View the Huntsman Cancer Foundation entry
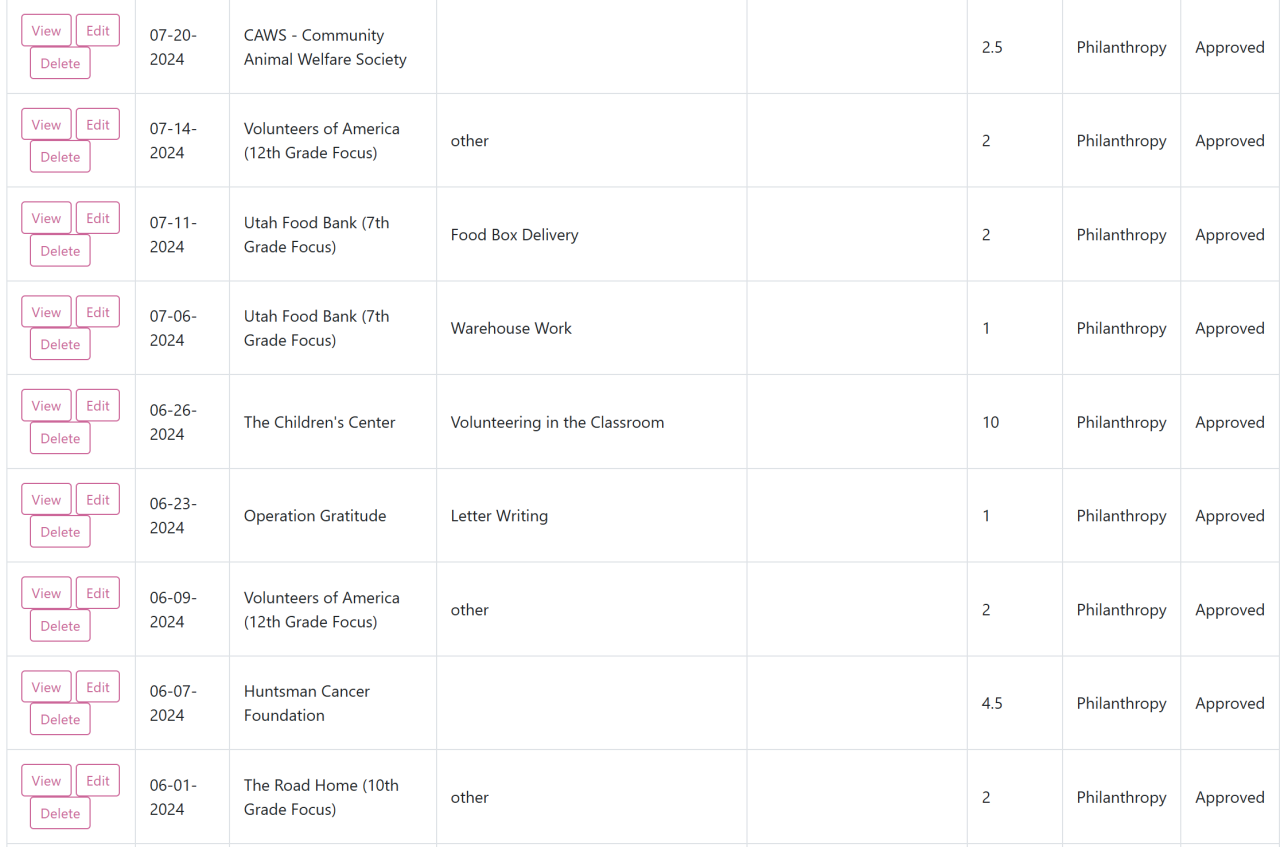Image resolution: width=1280 pixels, height=847 pixels. pyautogui.click(x=46, y=687)
